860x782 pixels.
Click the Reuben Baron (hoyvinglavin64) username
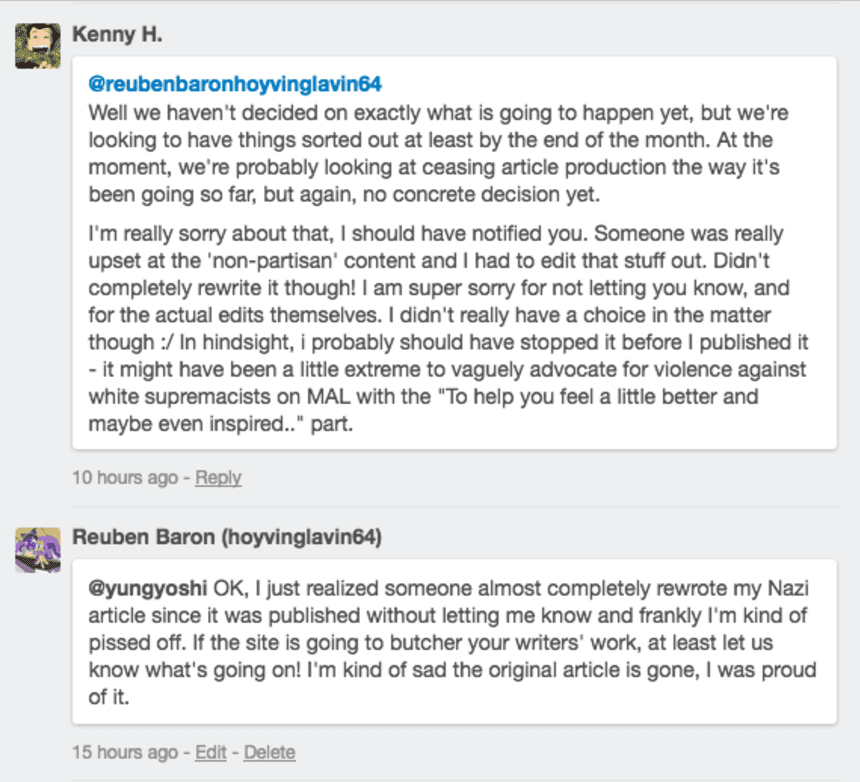[227, 537]
